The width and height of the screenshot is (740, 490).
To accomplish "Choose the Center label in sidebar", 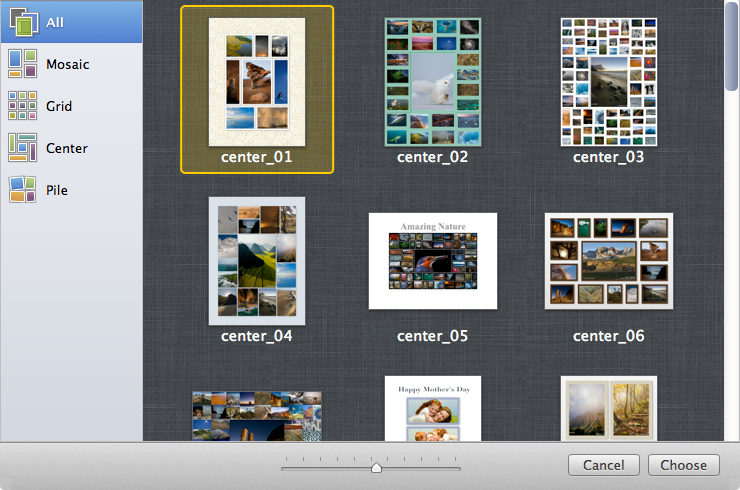I will point(67,148).
